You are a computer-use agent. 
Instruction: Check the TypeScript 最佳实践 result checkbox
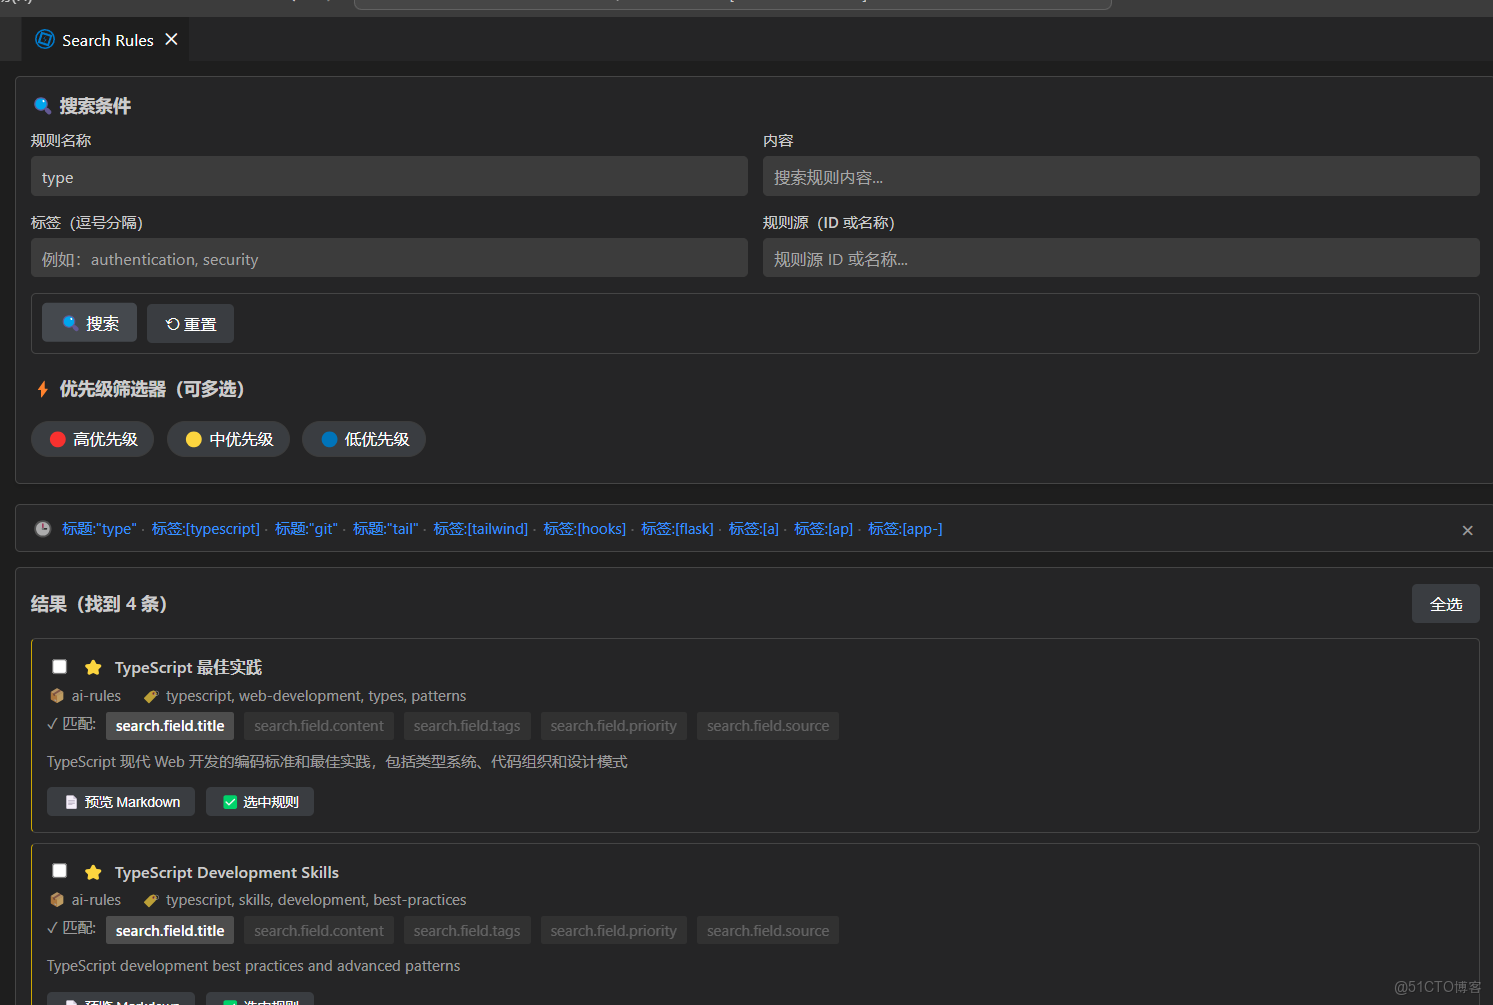click(60, 666)
